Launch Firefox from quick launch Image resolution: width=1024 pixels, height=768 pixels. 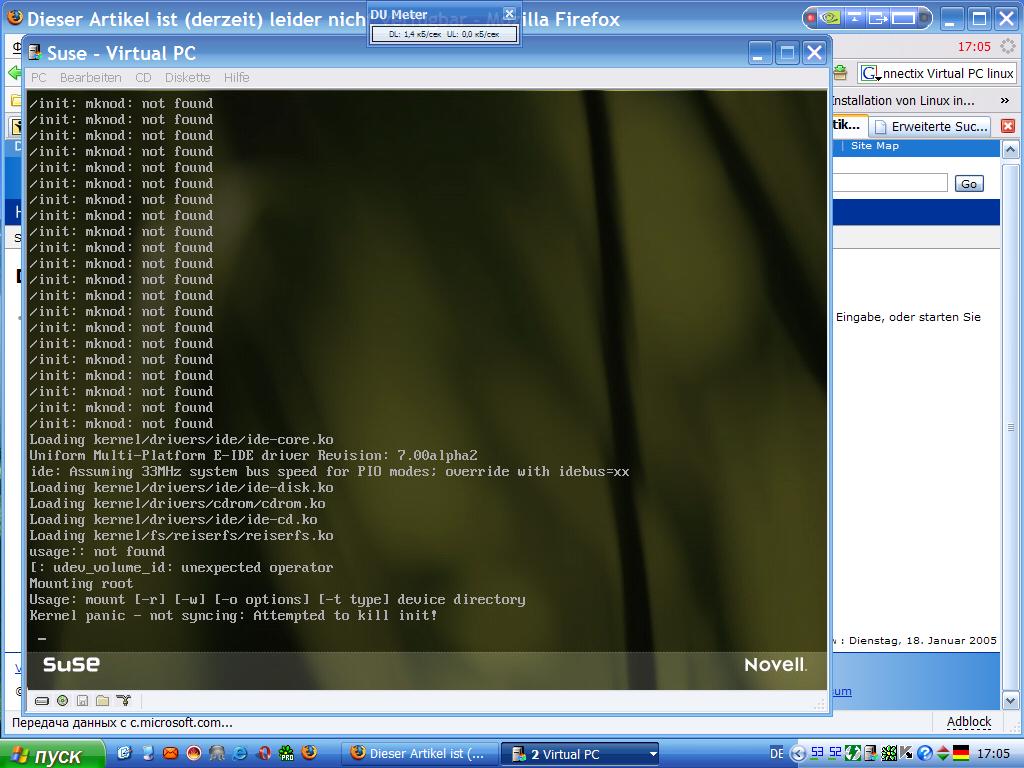tap(310, 753)
